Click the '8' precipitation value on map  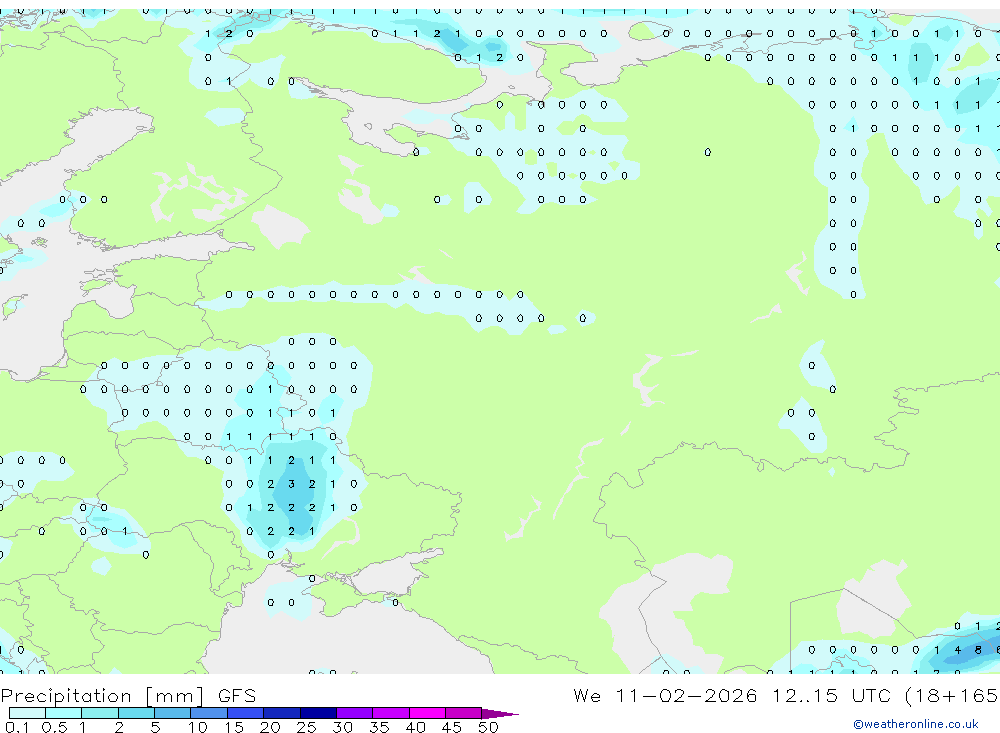(x=978, y=650)
